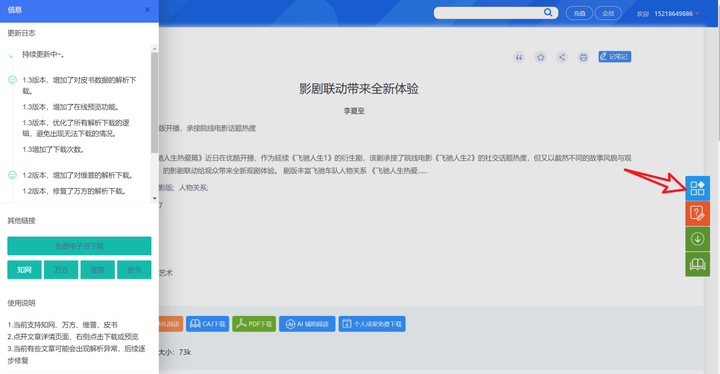Click 个人成果免费下载 button
Image resolution: width=720 pixels, height=374 pixels.
(x=372, y=324)
